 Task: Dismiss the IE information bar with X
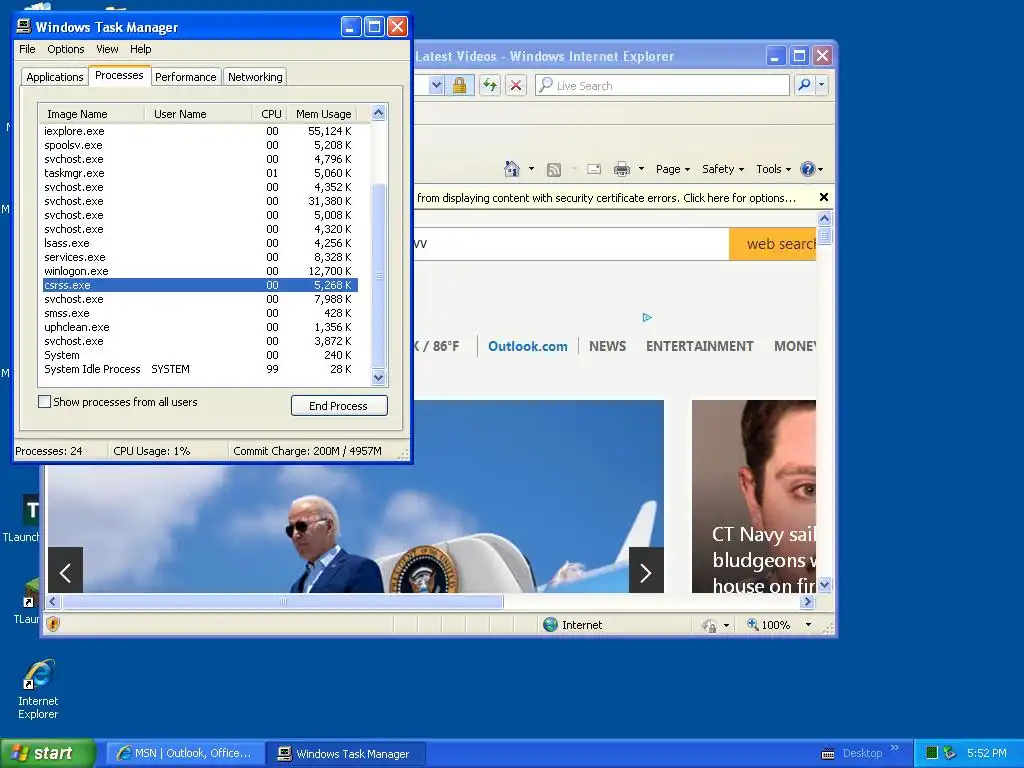(x=824, y=197)
